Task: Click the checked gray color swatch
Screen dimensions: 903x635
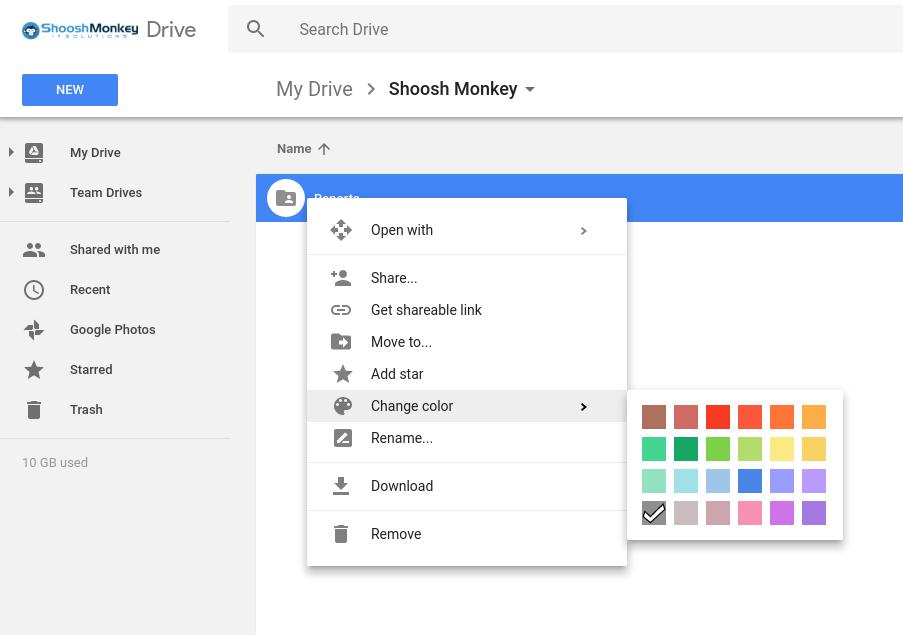Action: coord(654,513)
